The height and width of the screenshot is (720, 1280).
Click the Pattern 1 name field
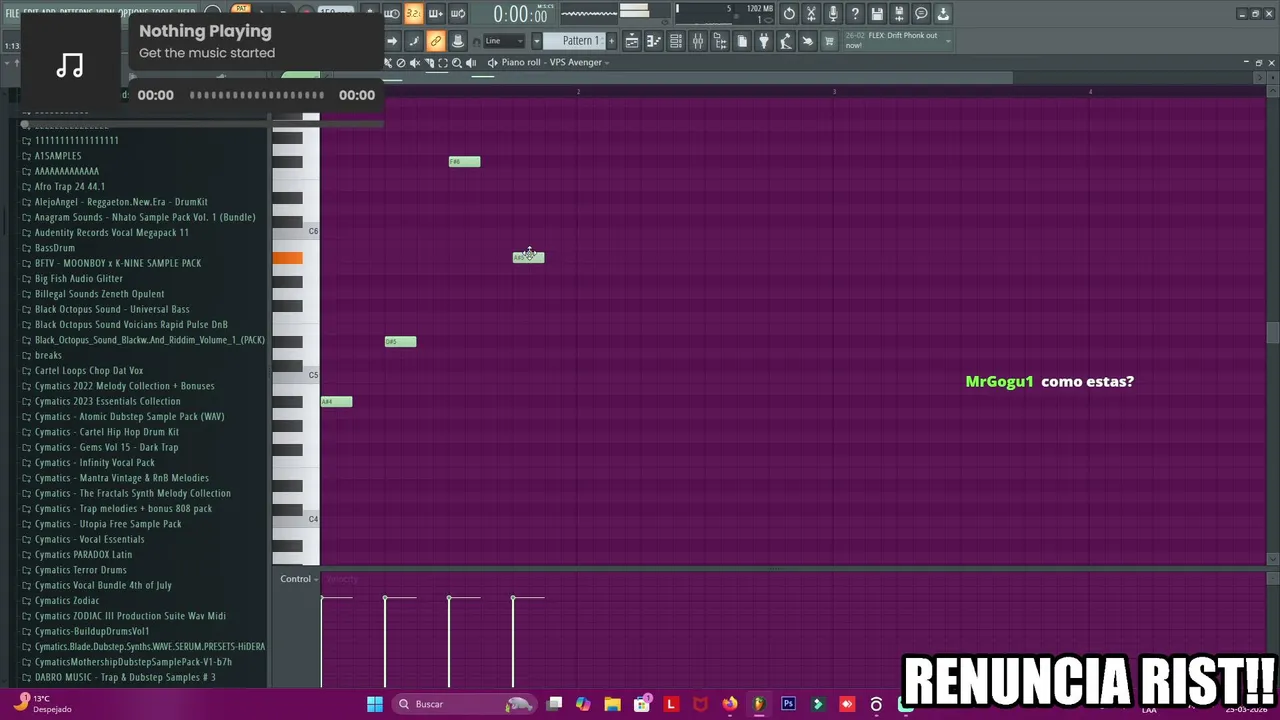(x=574, y=41)
